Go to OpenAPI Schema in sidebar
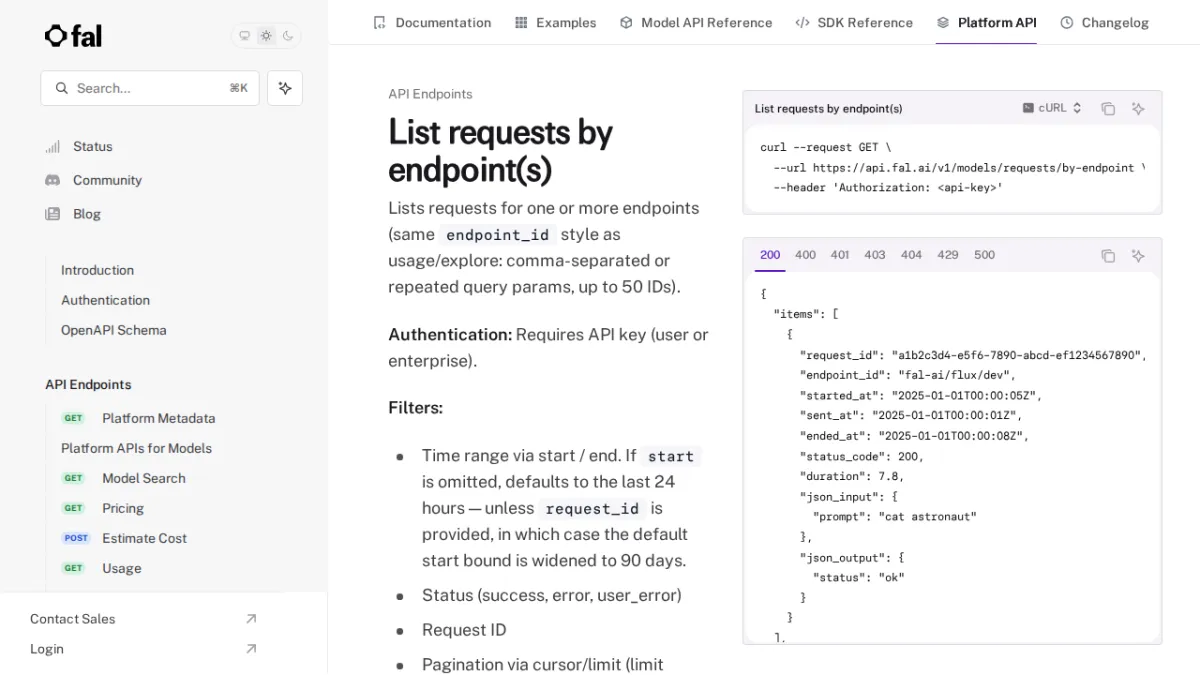This screenshot has width=1200, height=675. coord(113,330)
